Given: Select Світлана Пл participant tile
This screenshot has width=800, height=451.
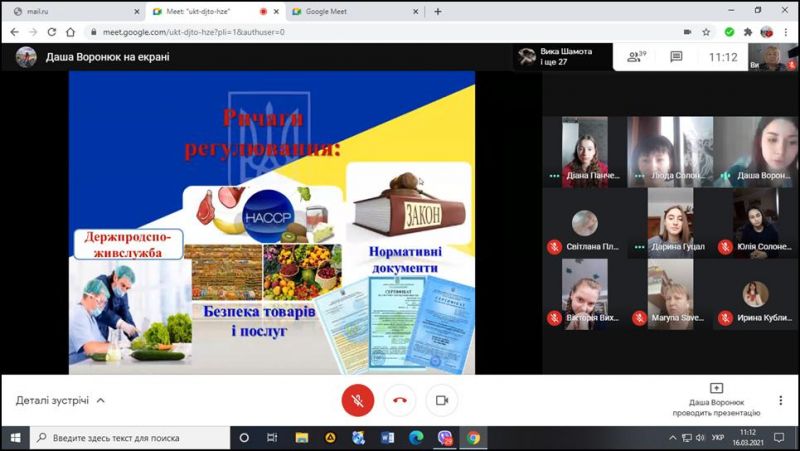Looking at the screenshot, I should (x=585, y=223).
